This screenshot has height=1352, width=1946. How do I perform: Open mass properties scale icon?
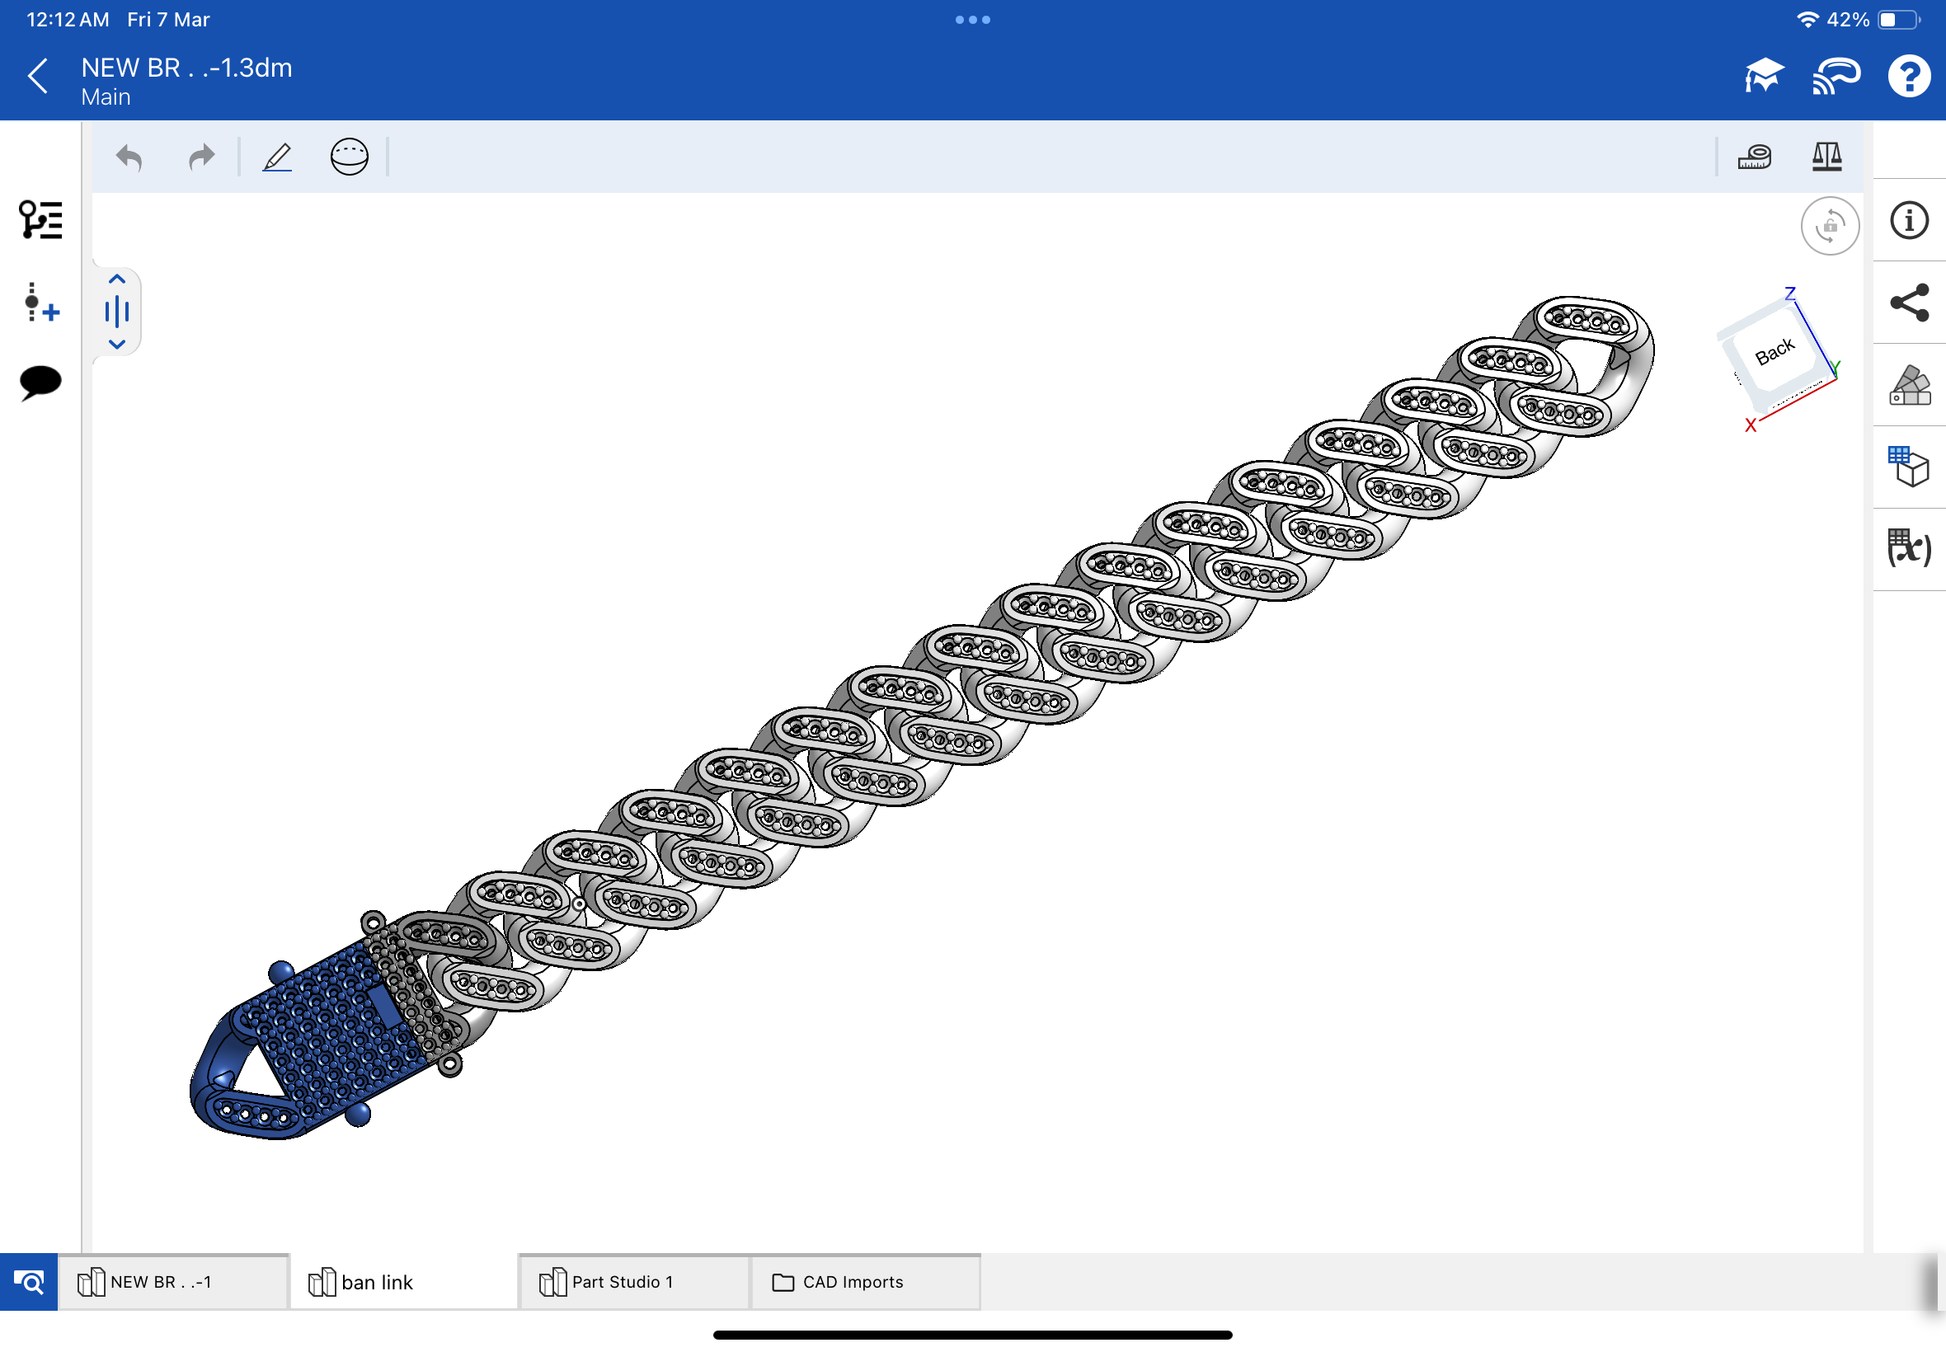click(x=1826, y=157)
